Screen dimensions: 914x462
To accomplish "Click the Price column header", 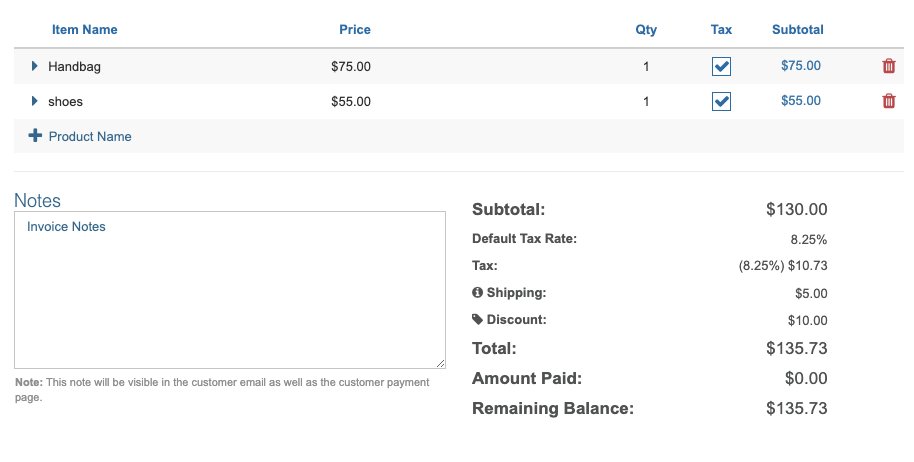I will click(x=355, y=30).
